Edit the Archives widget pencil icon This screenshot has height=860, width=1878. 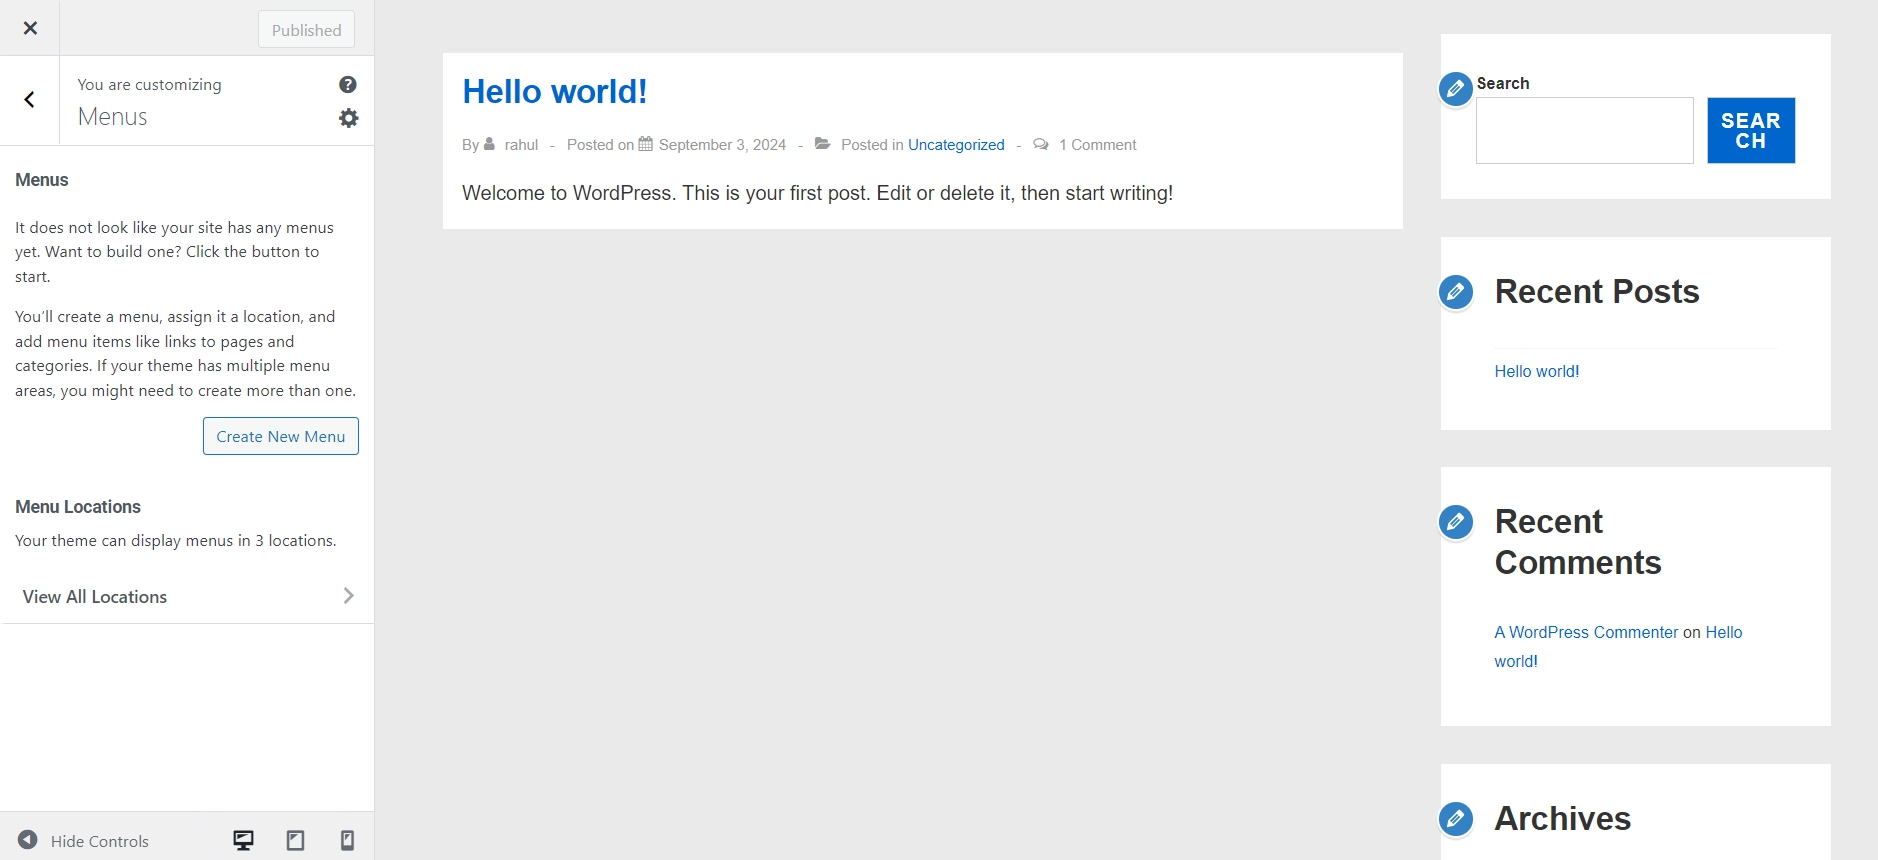point(1456,819)
